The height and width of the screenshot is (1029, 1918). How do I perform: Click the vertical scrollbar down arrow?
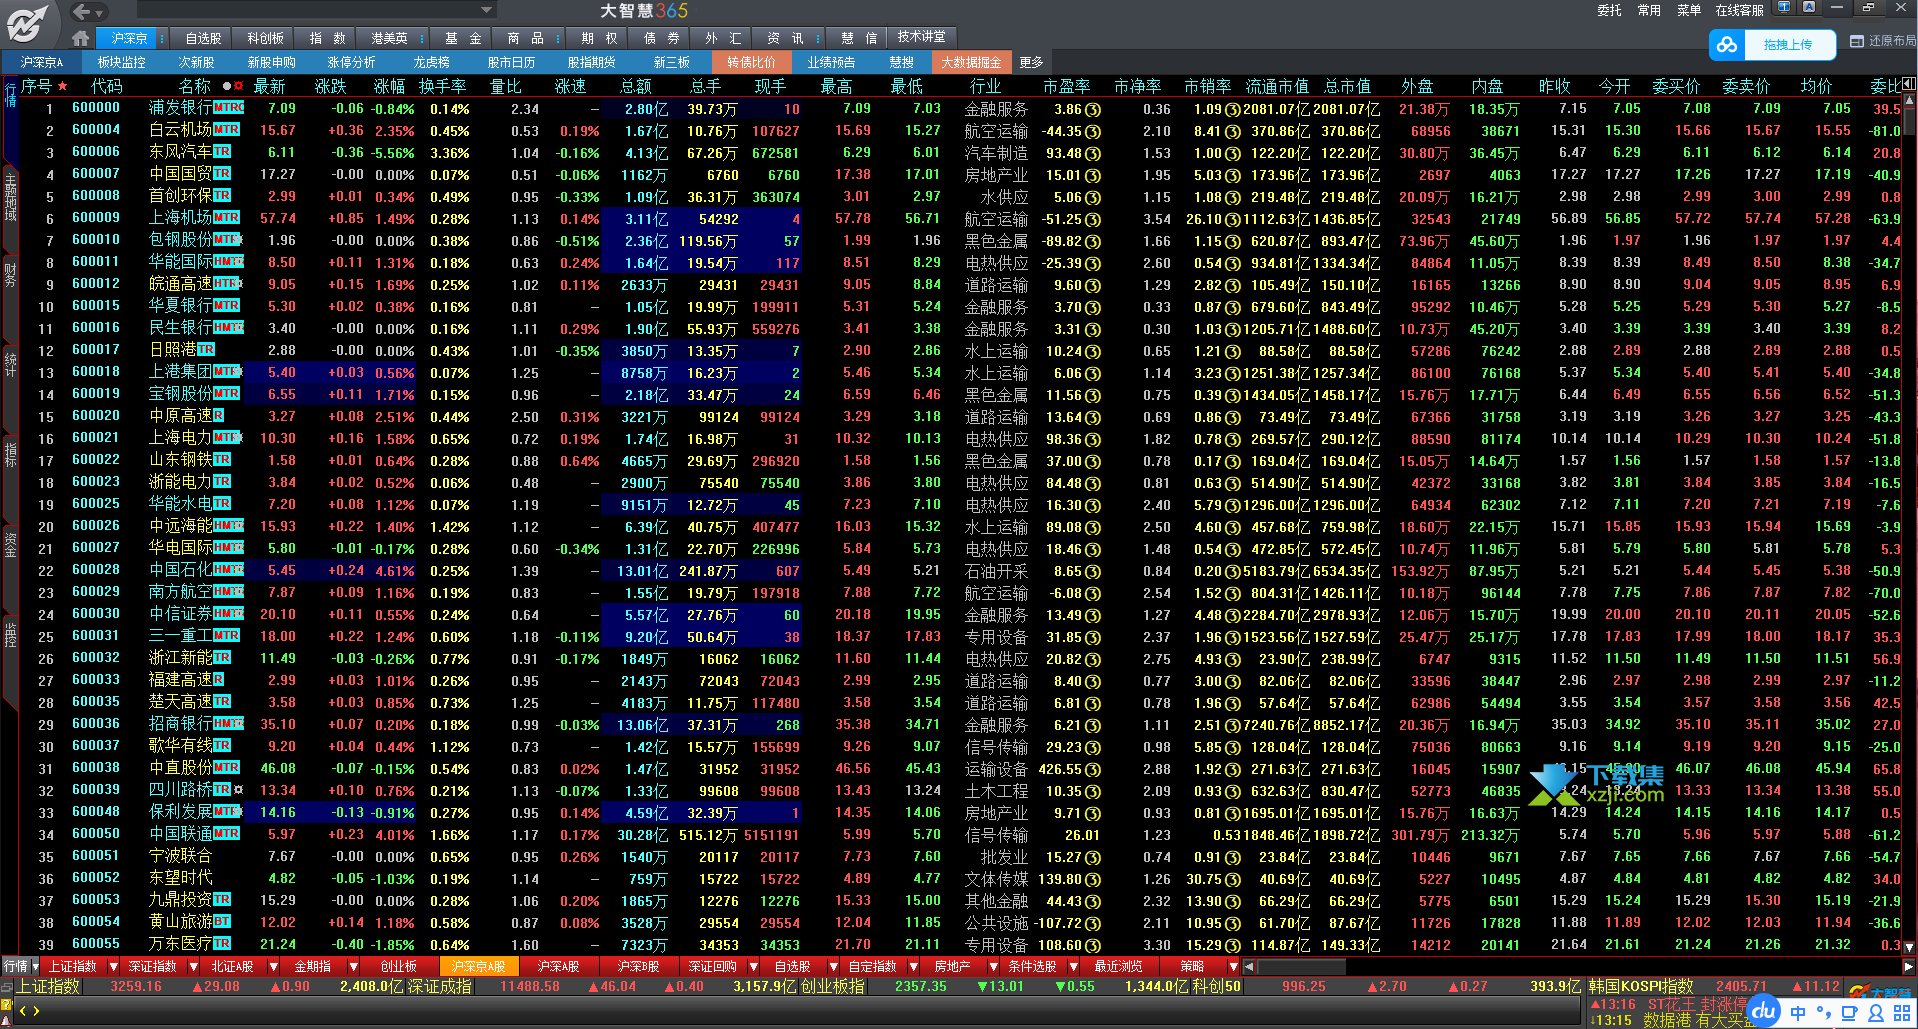pos(1909,947)
